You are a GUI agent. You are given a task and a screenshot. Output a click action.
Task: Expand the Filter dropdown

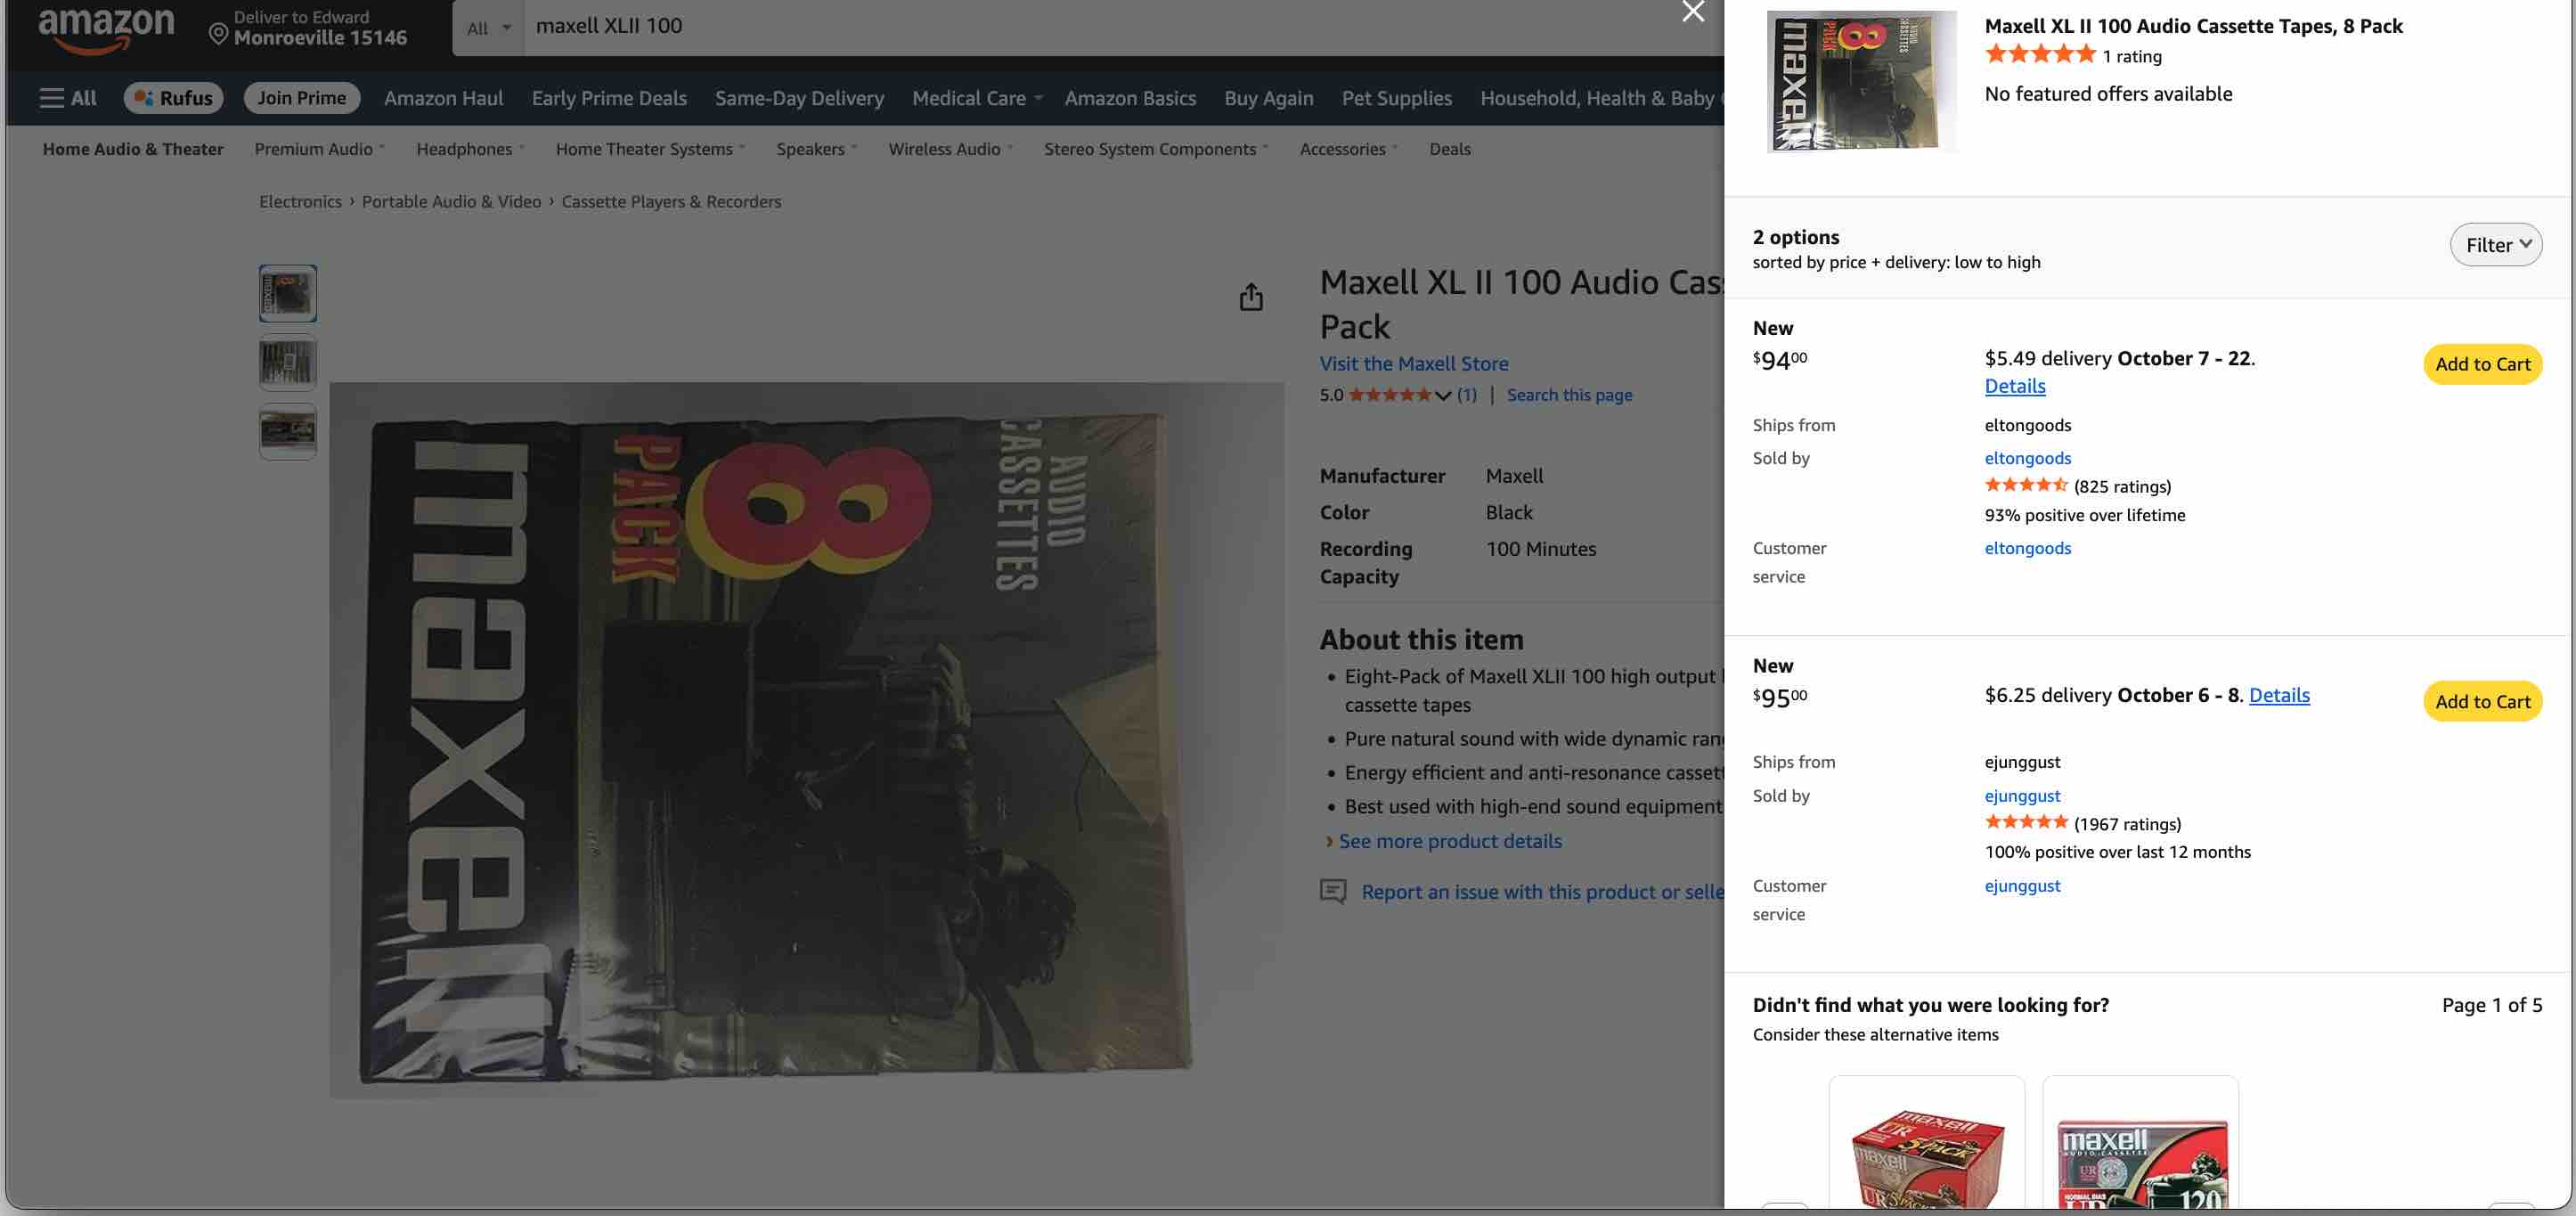(x=2496, y=244)
